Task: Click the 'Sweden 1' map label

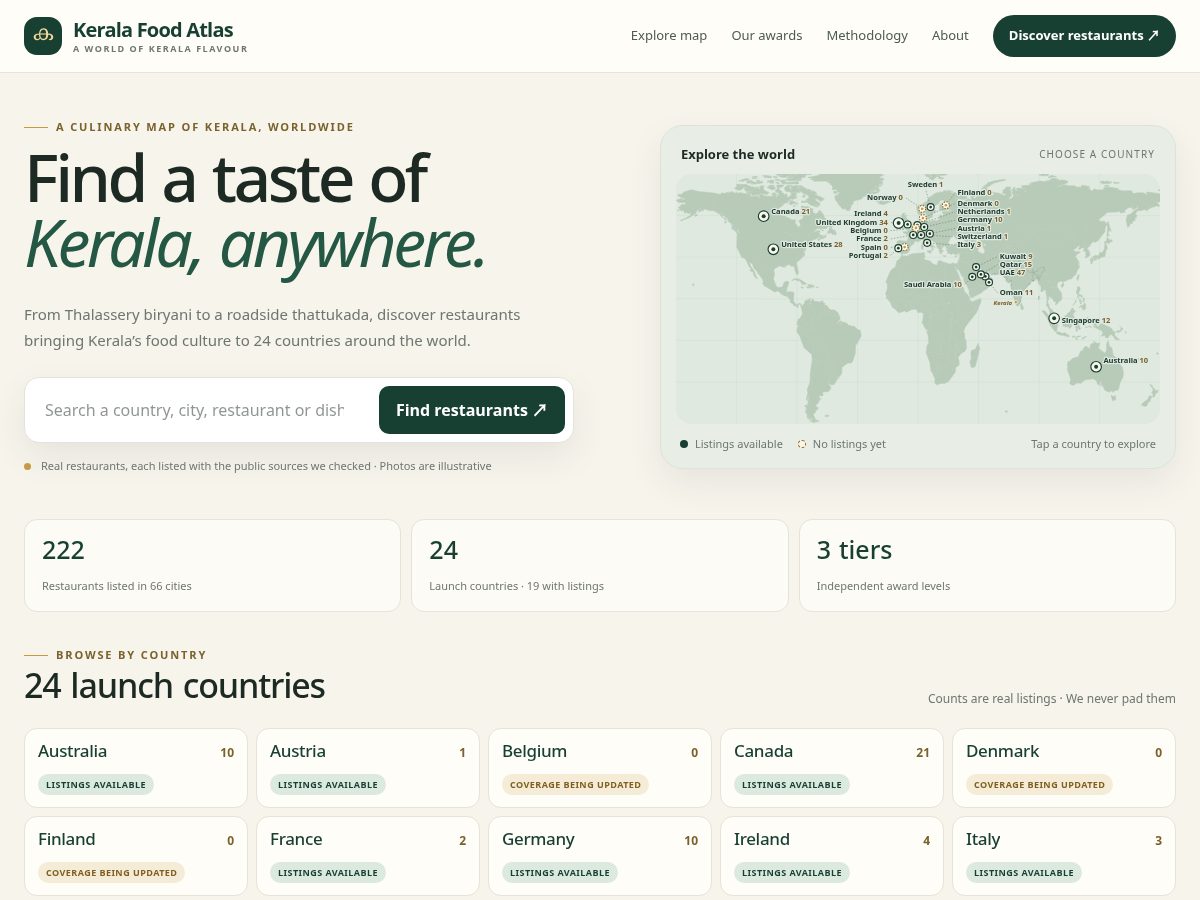Action: pos(925,185)
